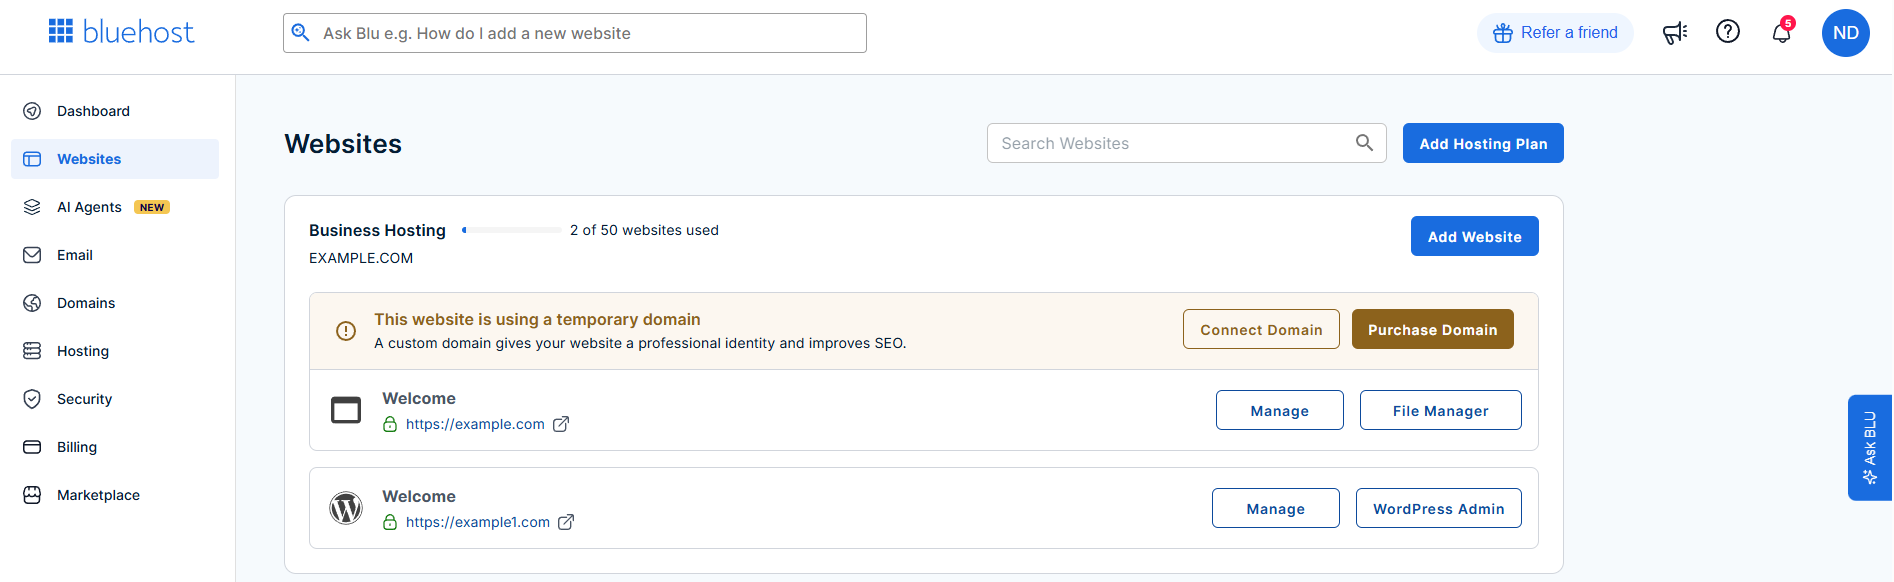
Task: Click the Websites page heading
Action: 343,144
